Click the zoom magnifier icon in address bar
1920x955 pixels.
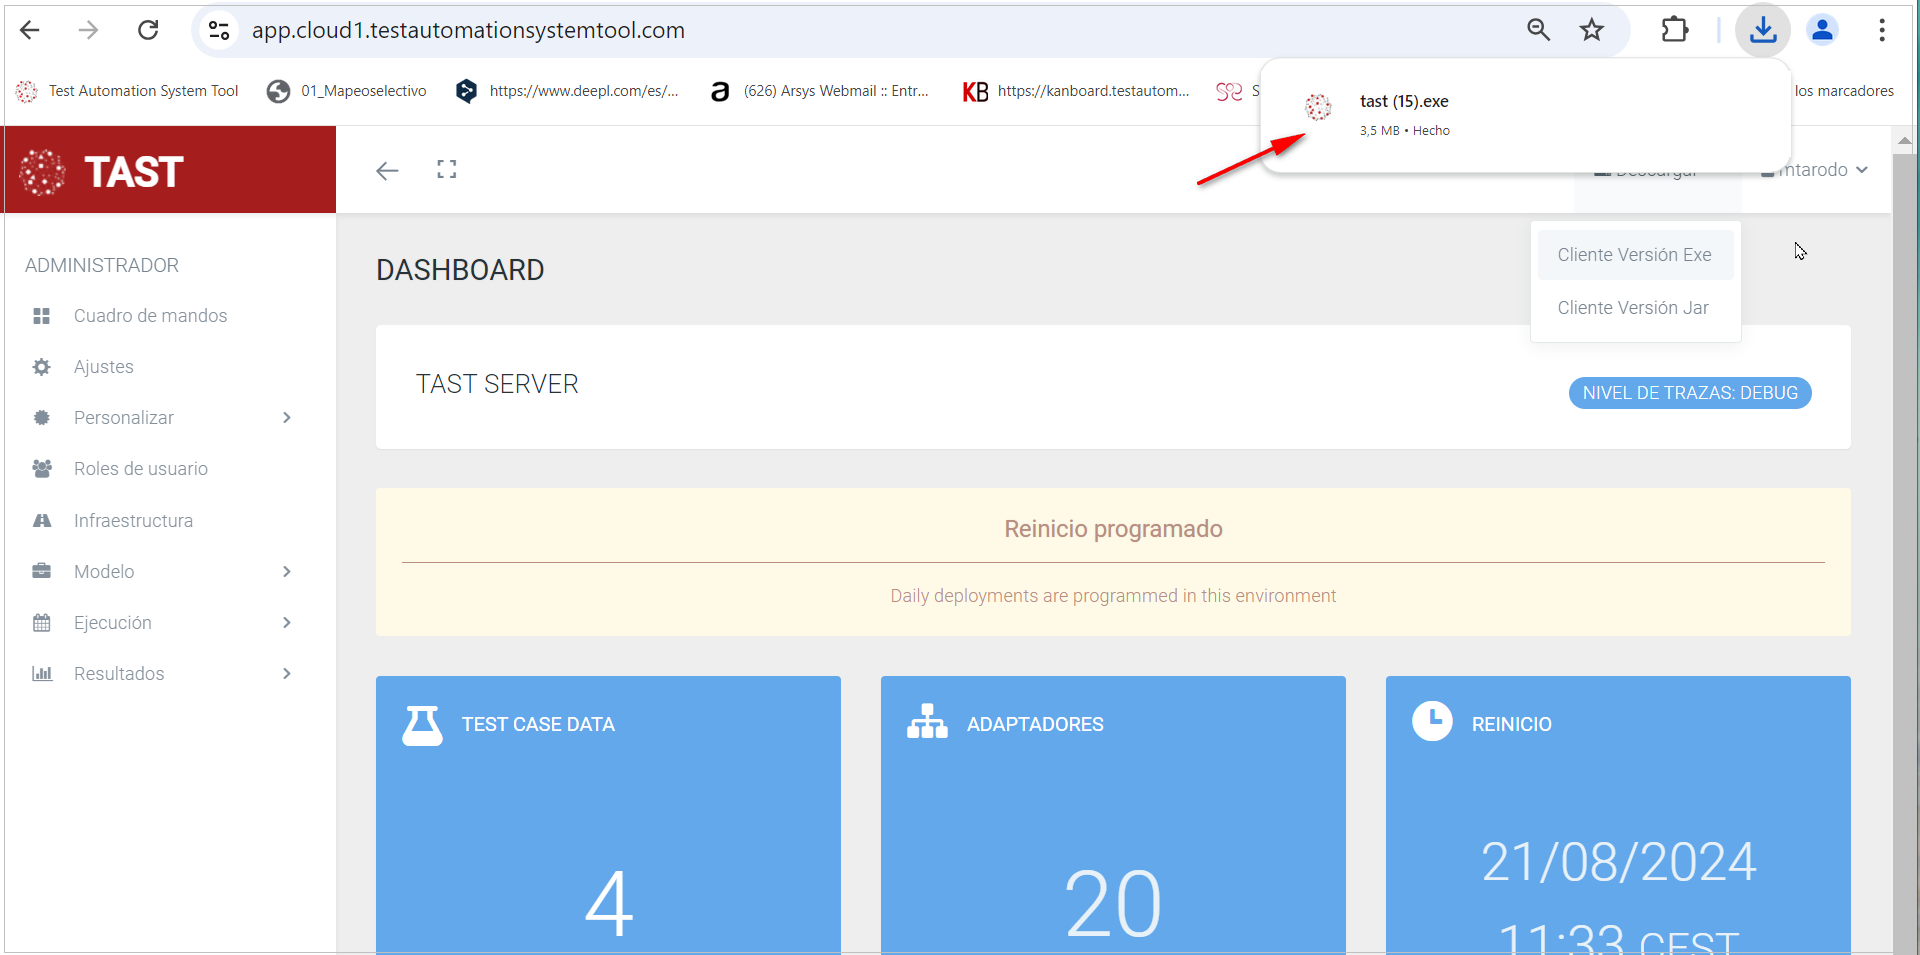click(1538, 30)
